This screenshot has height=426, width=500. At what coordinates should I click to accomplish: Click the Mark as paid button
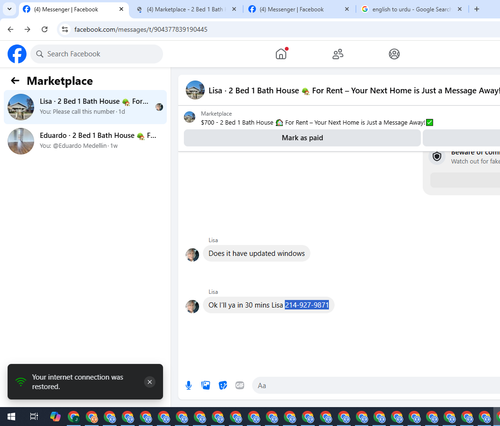click(302, 138)
